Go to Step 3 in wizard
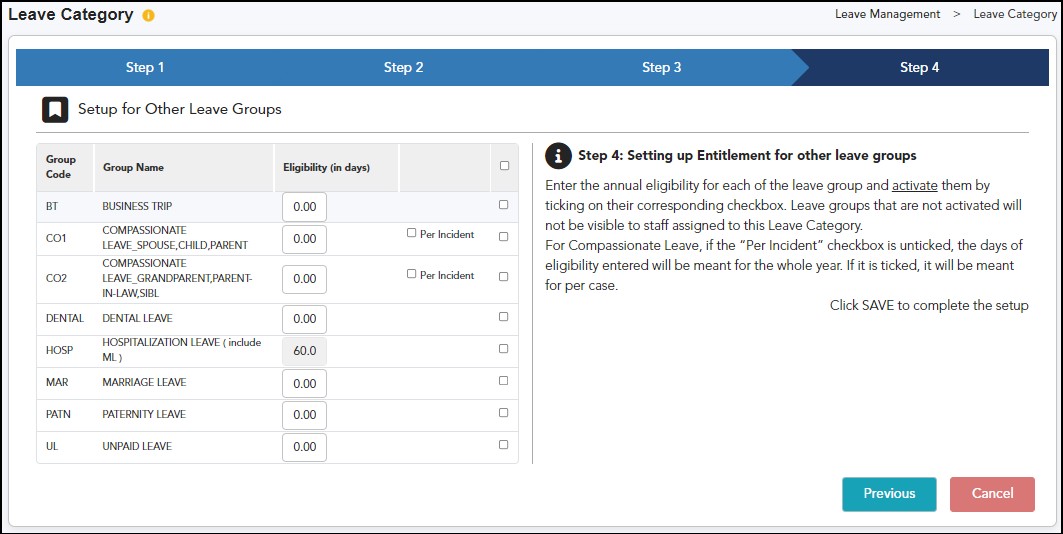1063x534 pixels. click(661, 68)
